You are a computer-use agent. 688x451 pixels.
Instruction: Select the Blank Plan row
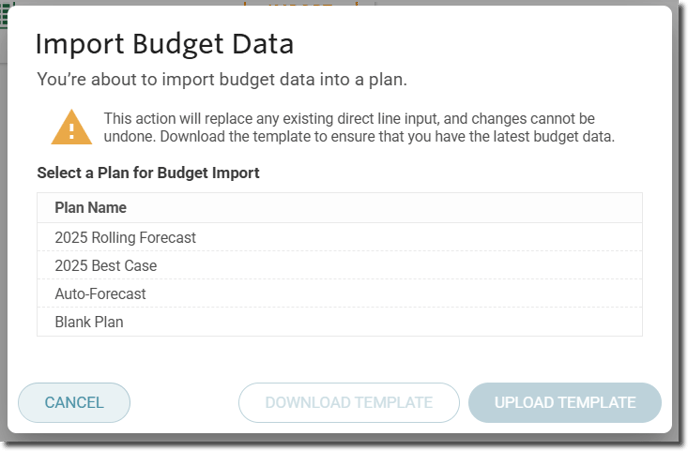pos(340,322)
